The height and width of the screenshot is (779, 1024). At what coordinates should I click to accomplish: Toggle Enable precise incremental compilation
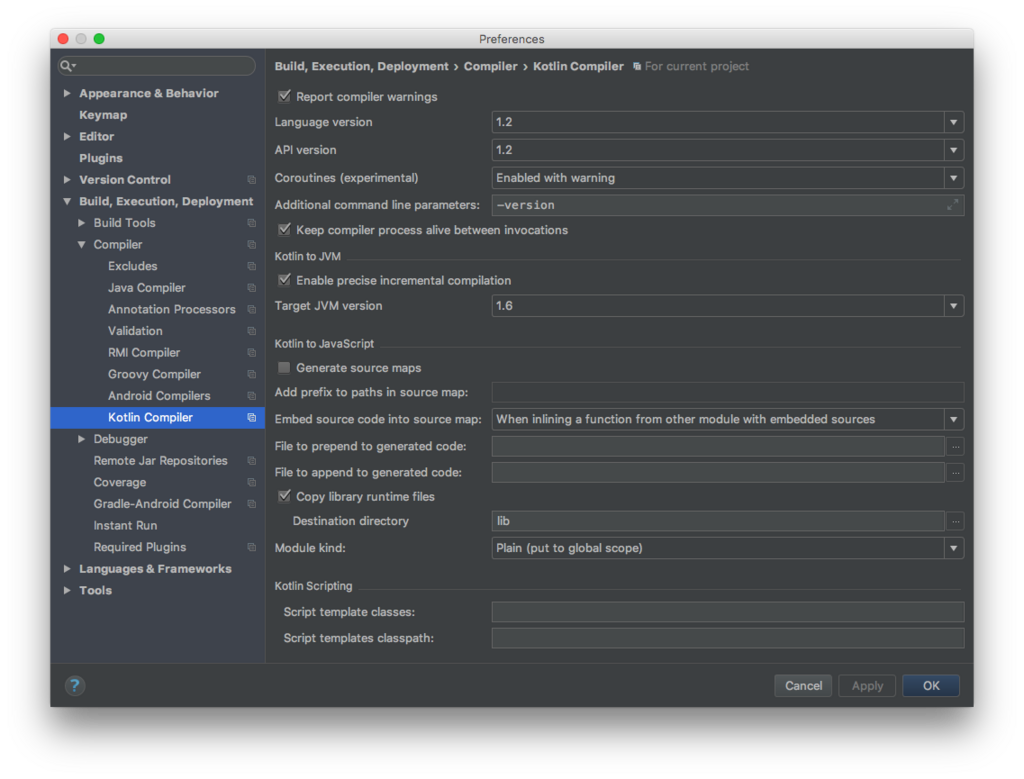(284, 279)
